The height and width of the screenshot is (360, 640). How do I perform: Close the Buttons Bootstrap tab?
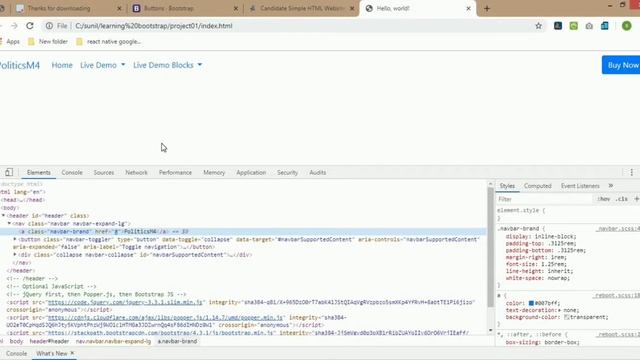click(236, 8)
